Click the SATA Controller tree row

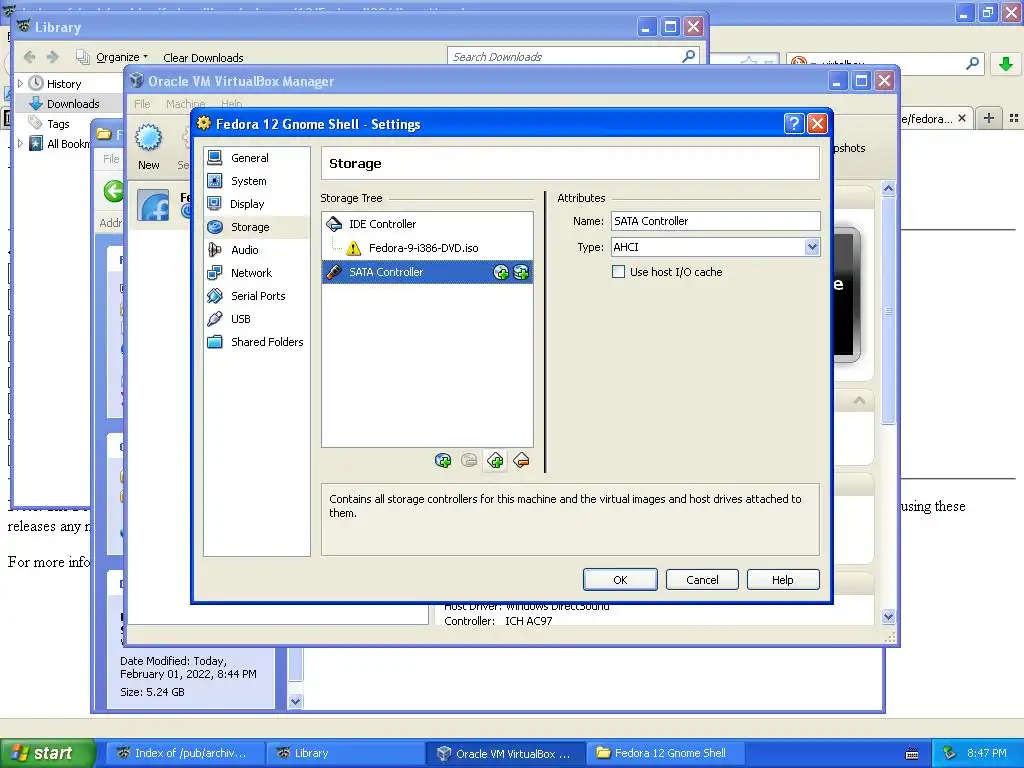(x=427, y=272)
